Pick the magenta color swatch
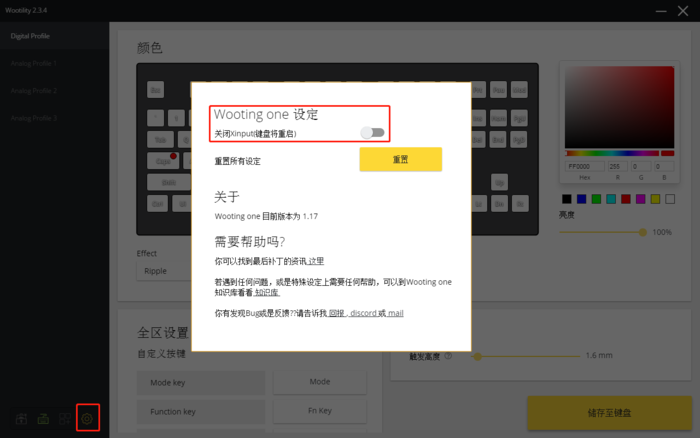 (640, 199)
